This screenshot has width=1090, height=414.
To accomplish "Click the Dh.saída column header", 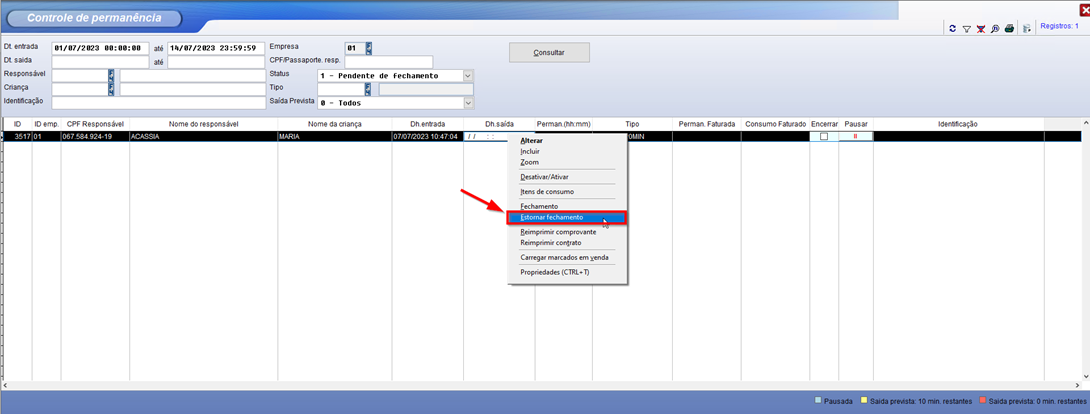I will point(499,124).
